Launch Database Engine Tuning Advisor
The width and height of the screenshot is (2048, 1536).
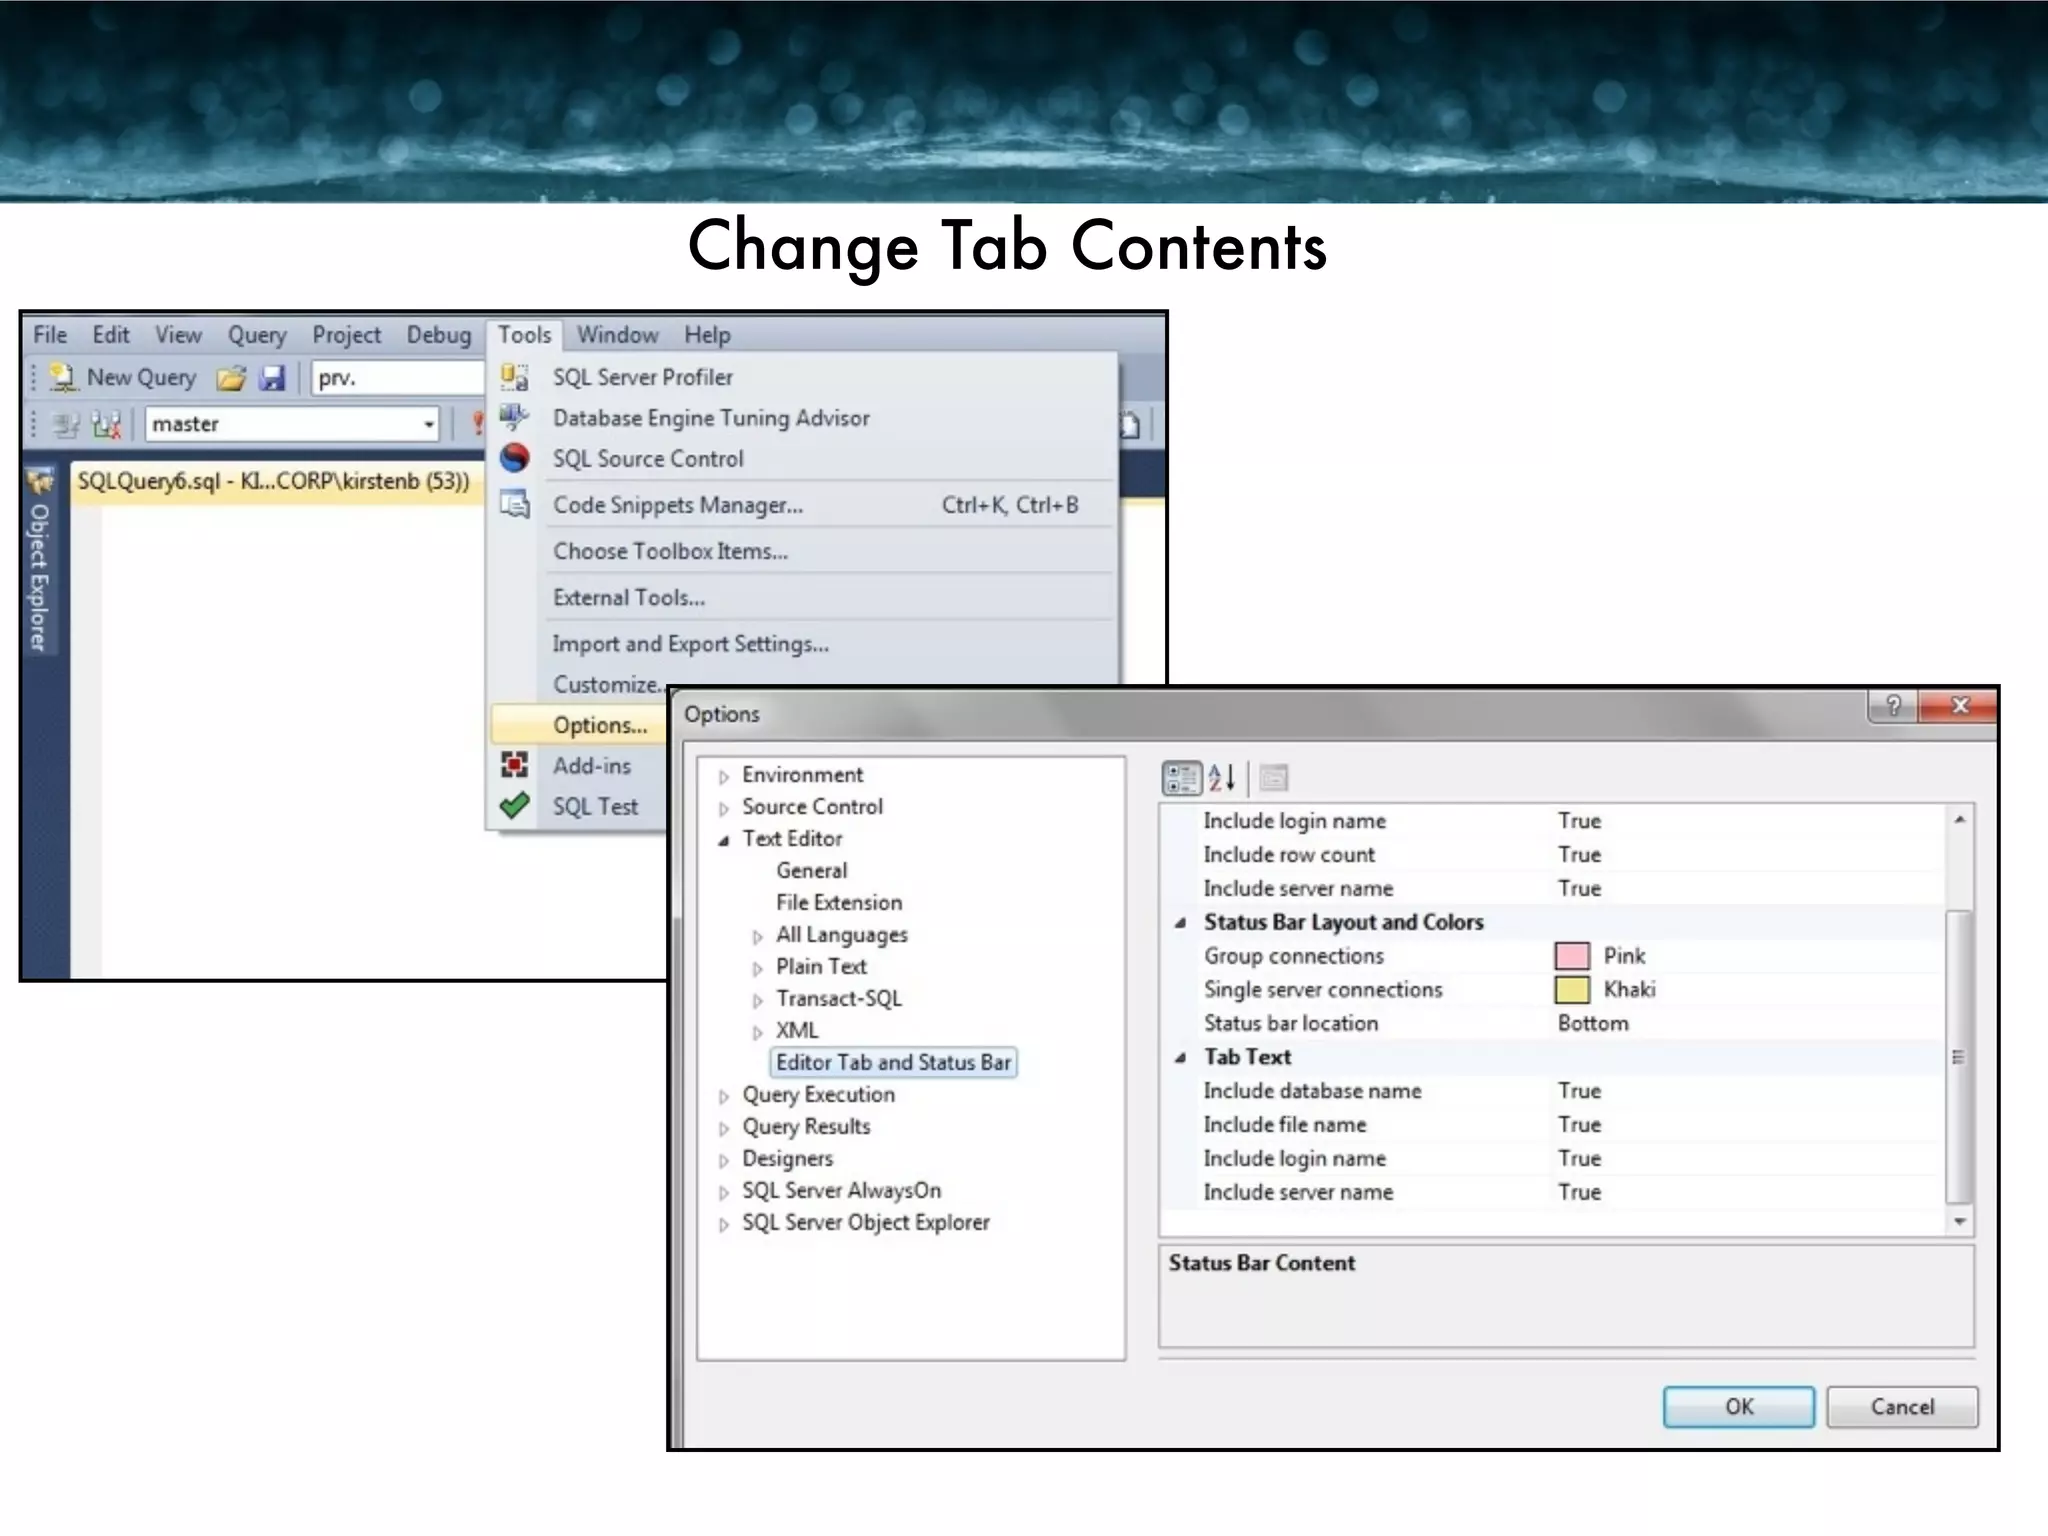710,418
